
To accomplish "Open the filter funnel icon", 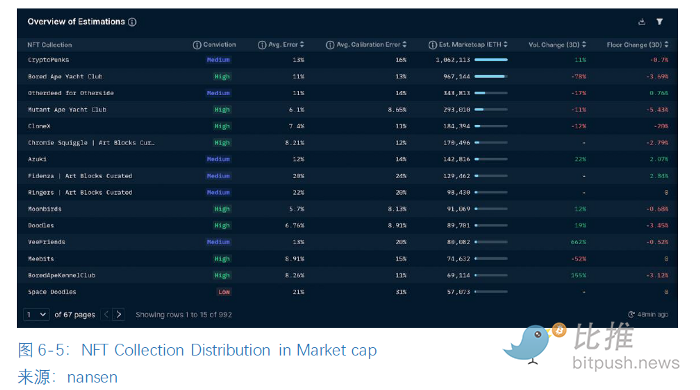I will point(659,21).
